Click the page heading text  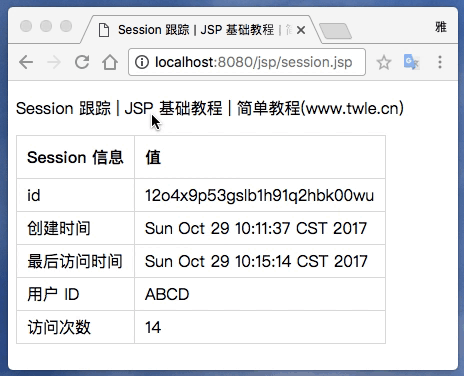pos(210,108)
